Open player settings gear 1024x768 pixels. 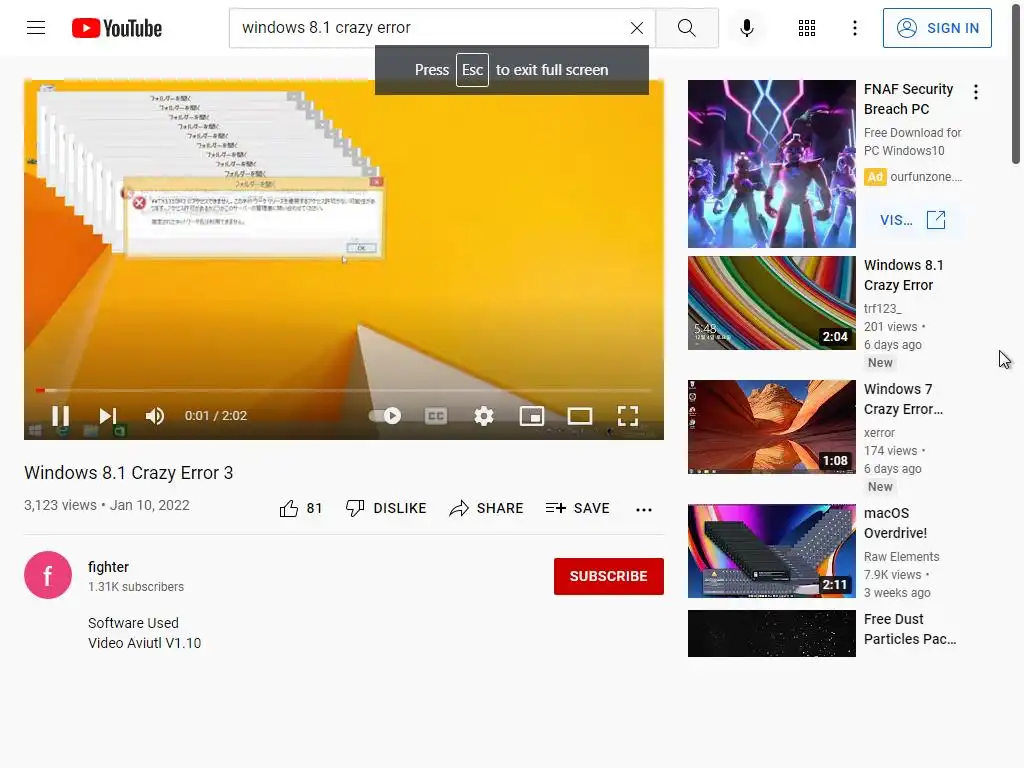484,415
